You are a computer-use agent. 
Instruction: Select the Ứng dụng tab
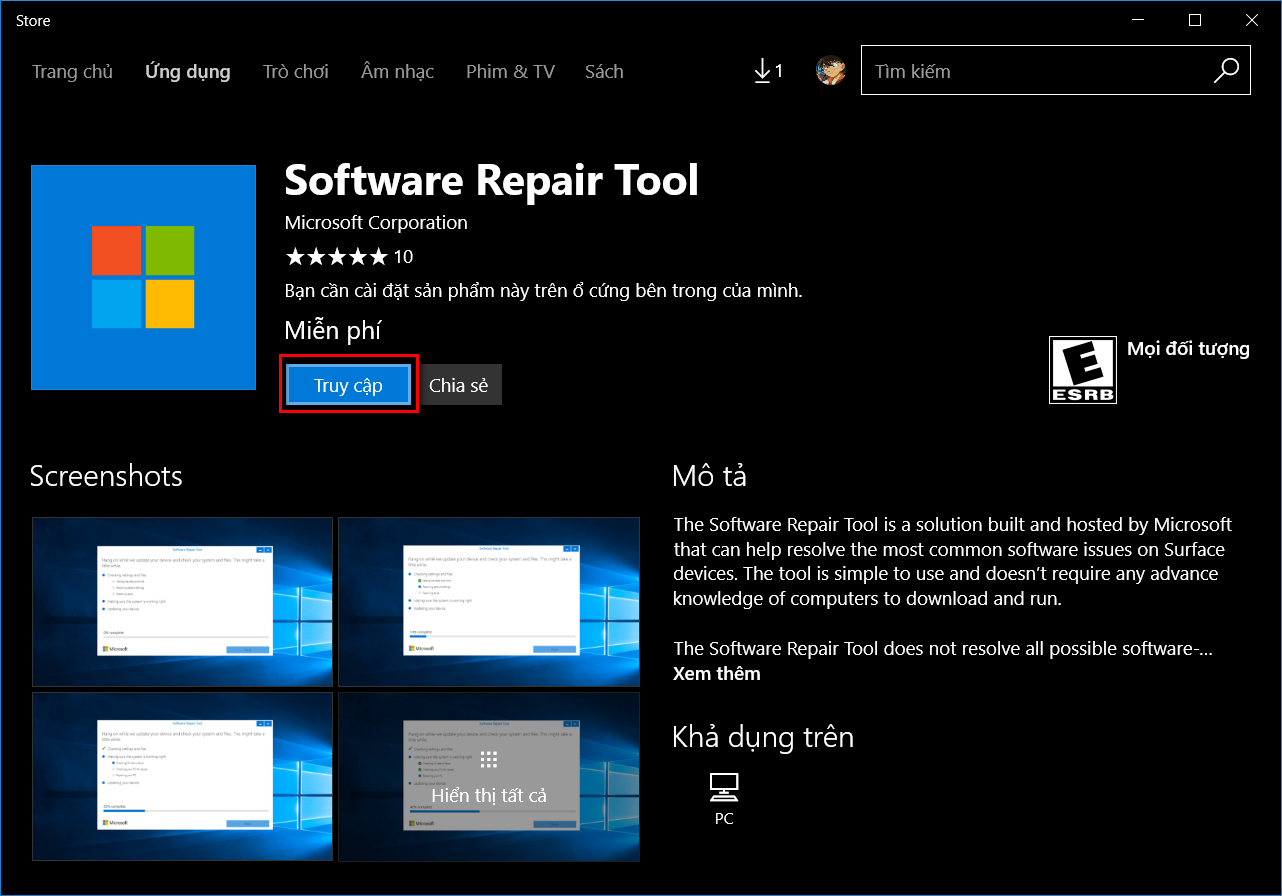click(187, 71)
